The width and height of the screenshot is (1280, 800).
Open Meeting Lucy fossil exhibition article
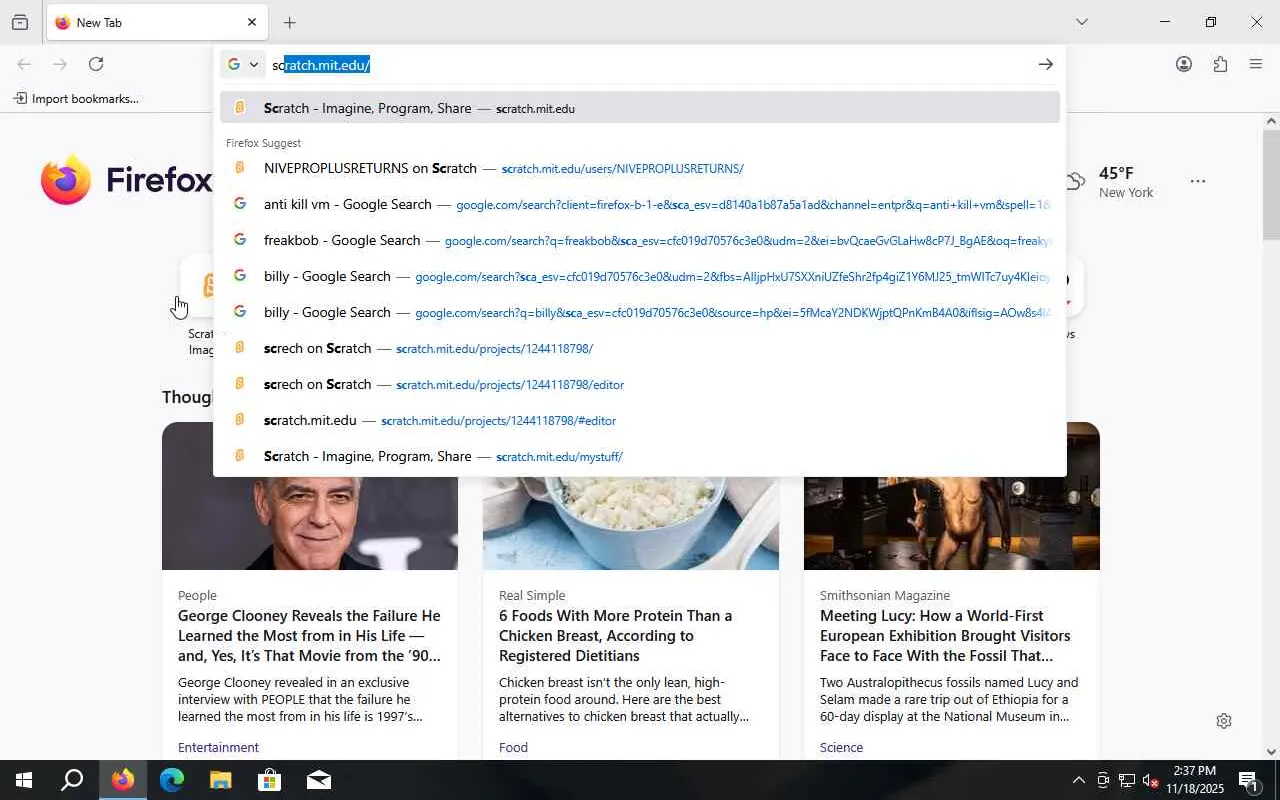click(x=945, y=636)
